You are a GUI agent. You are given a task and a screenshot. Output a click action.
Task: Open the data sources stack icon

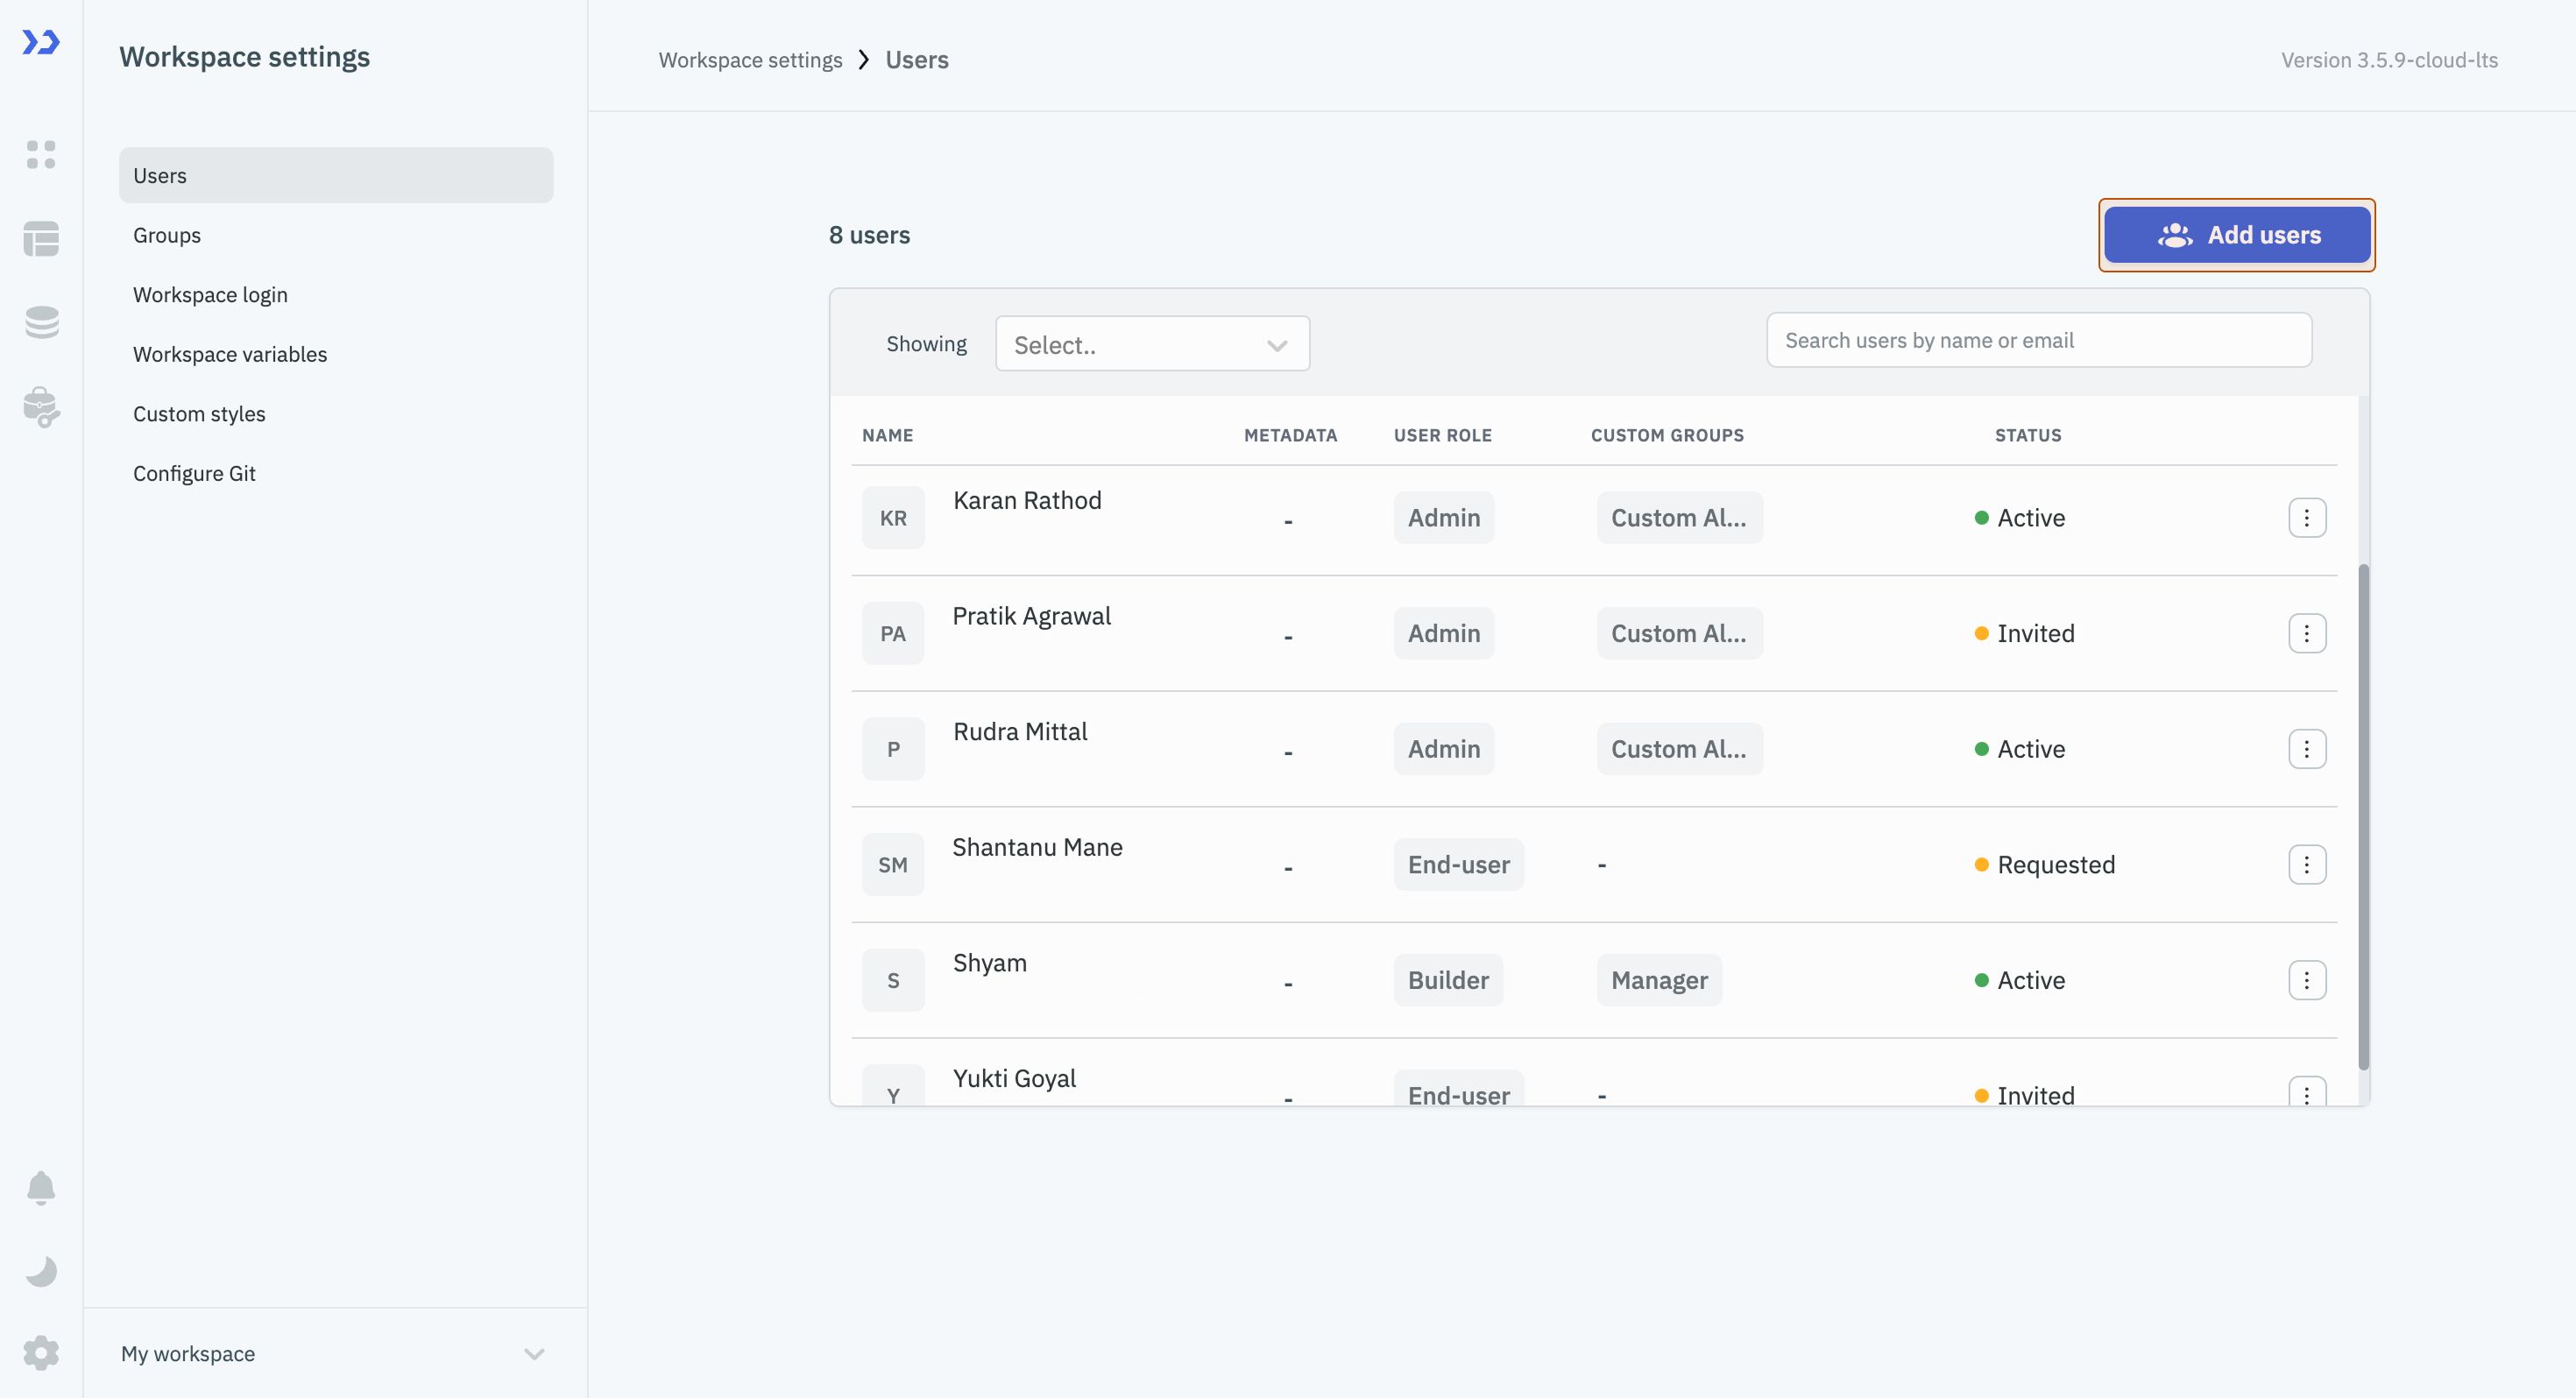click(x=41, y=322)
